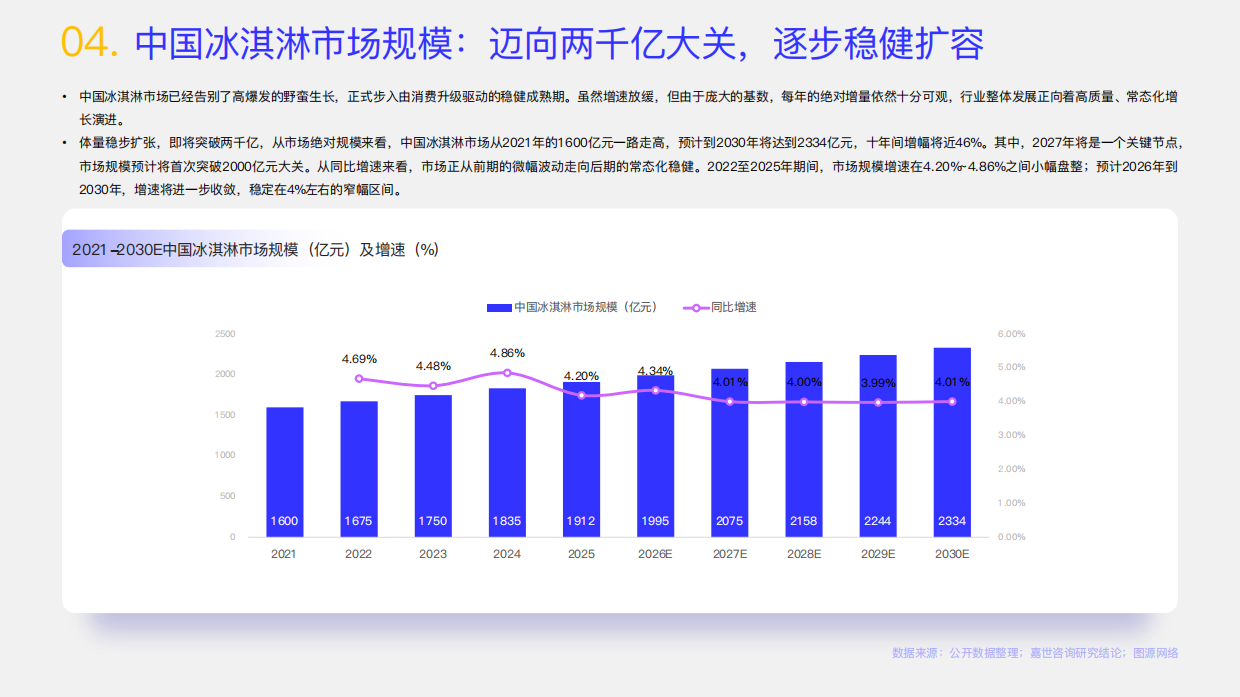This screenshot has width=1240, height=697.
Task: Click the 2027E bar labeled 2075
Action: tap(730, 453)
